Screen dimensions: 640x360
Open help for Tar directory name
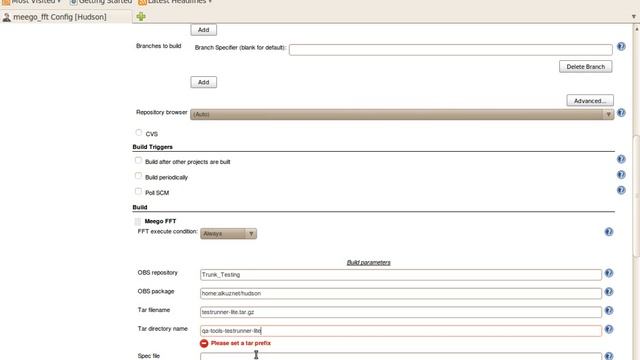click(x=609, y=329)
